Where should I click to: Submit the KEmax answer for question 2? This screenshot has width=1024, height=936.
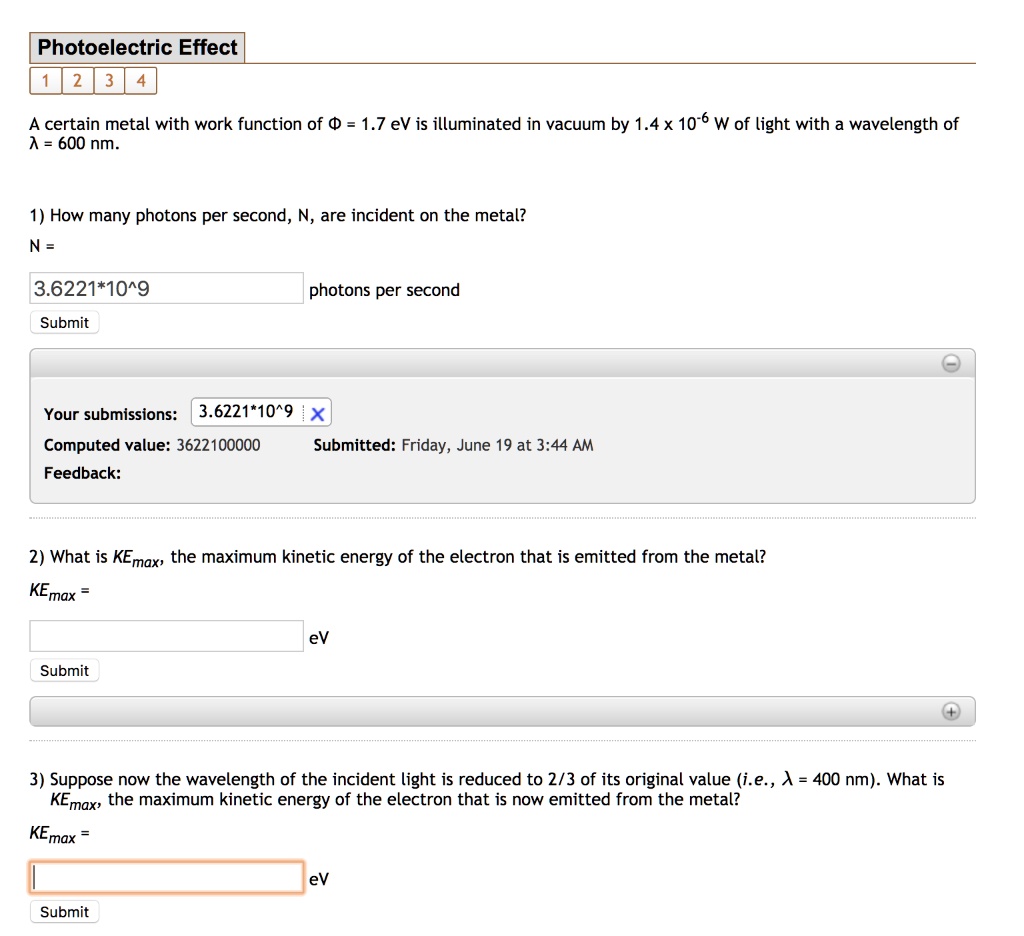64,670
